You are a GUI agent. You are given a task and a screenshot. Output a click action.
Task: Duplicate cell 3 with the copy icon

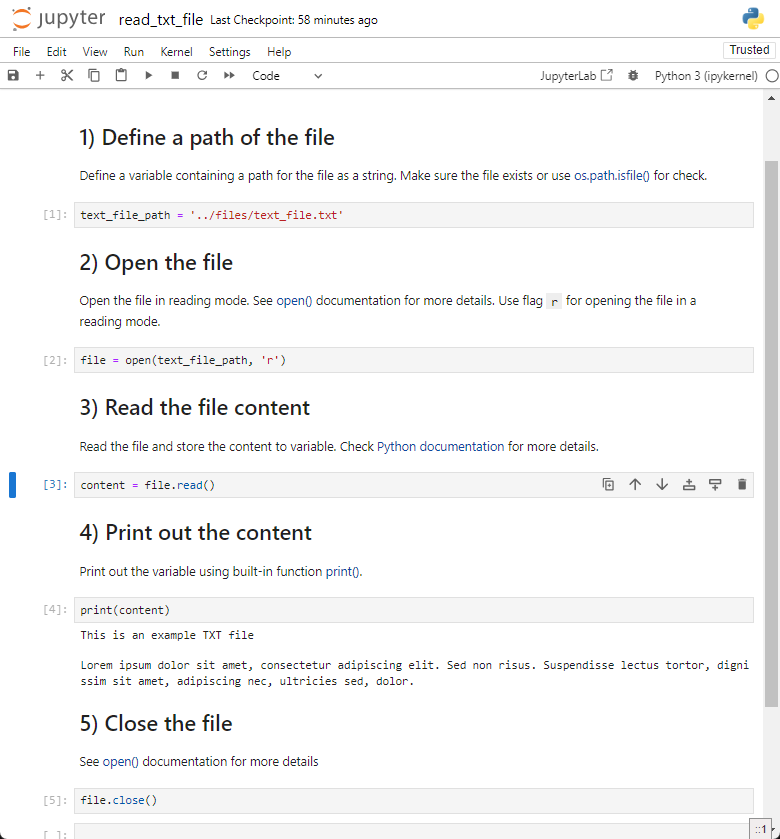[x=608, y=485]
